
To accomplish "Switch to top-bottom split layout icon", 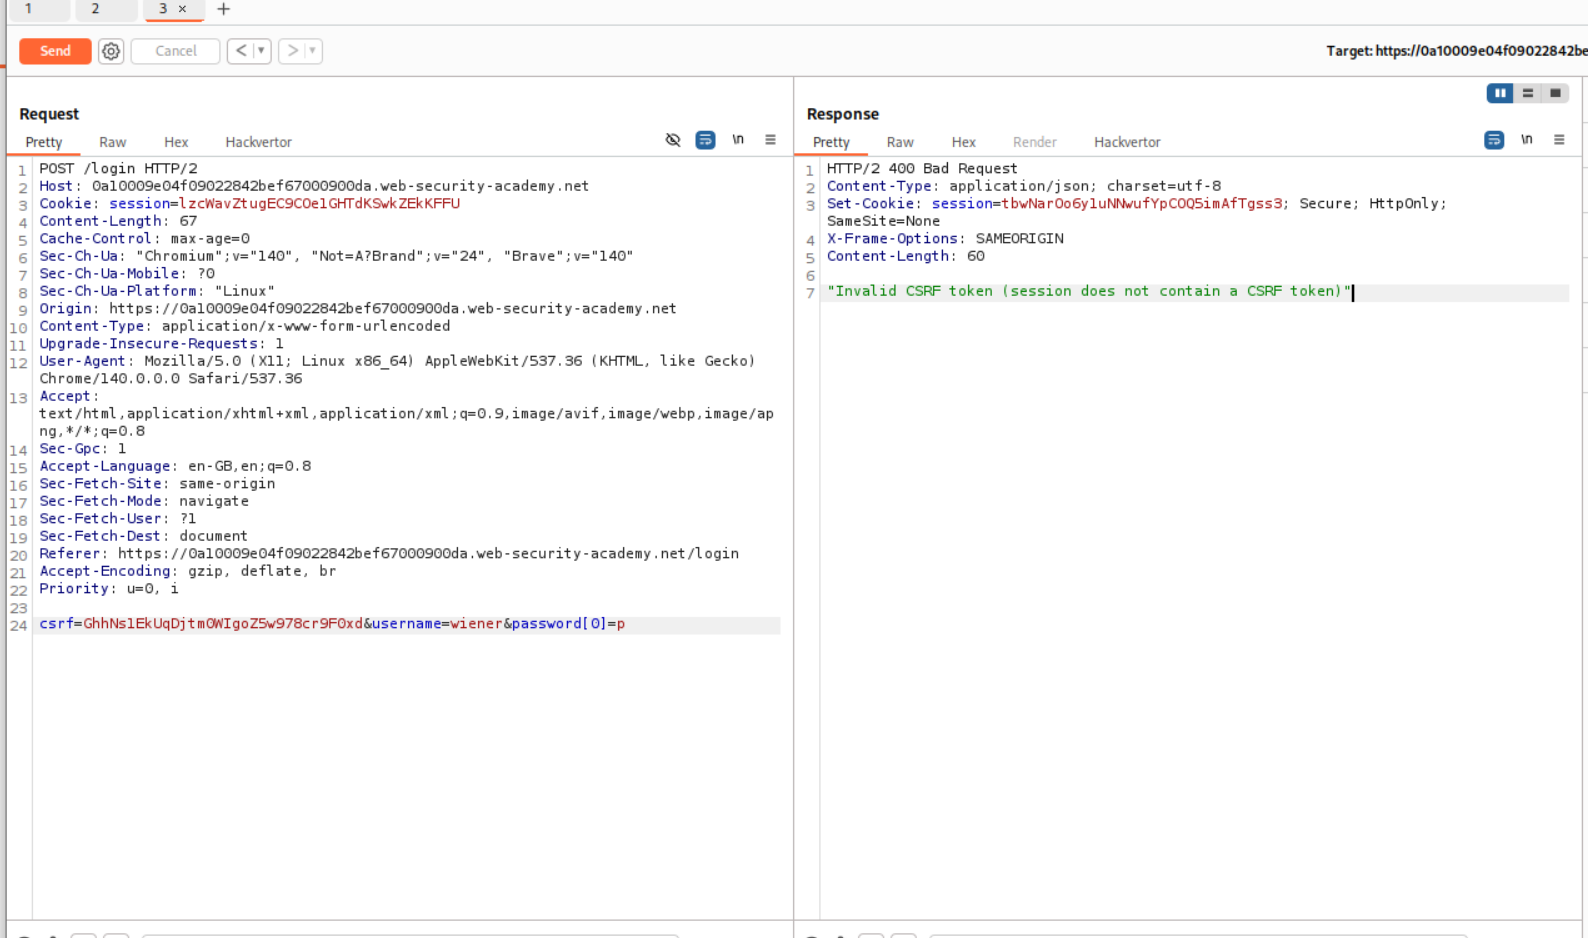I will pyautogui.click(x=1528, y=93).
